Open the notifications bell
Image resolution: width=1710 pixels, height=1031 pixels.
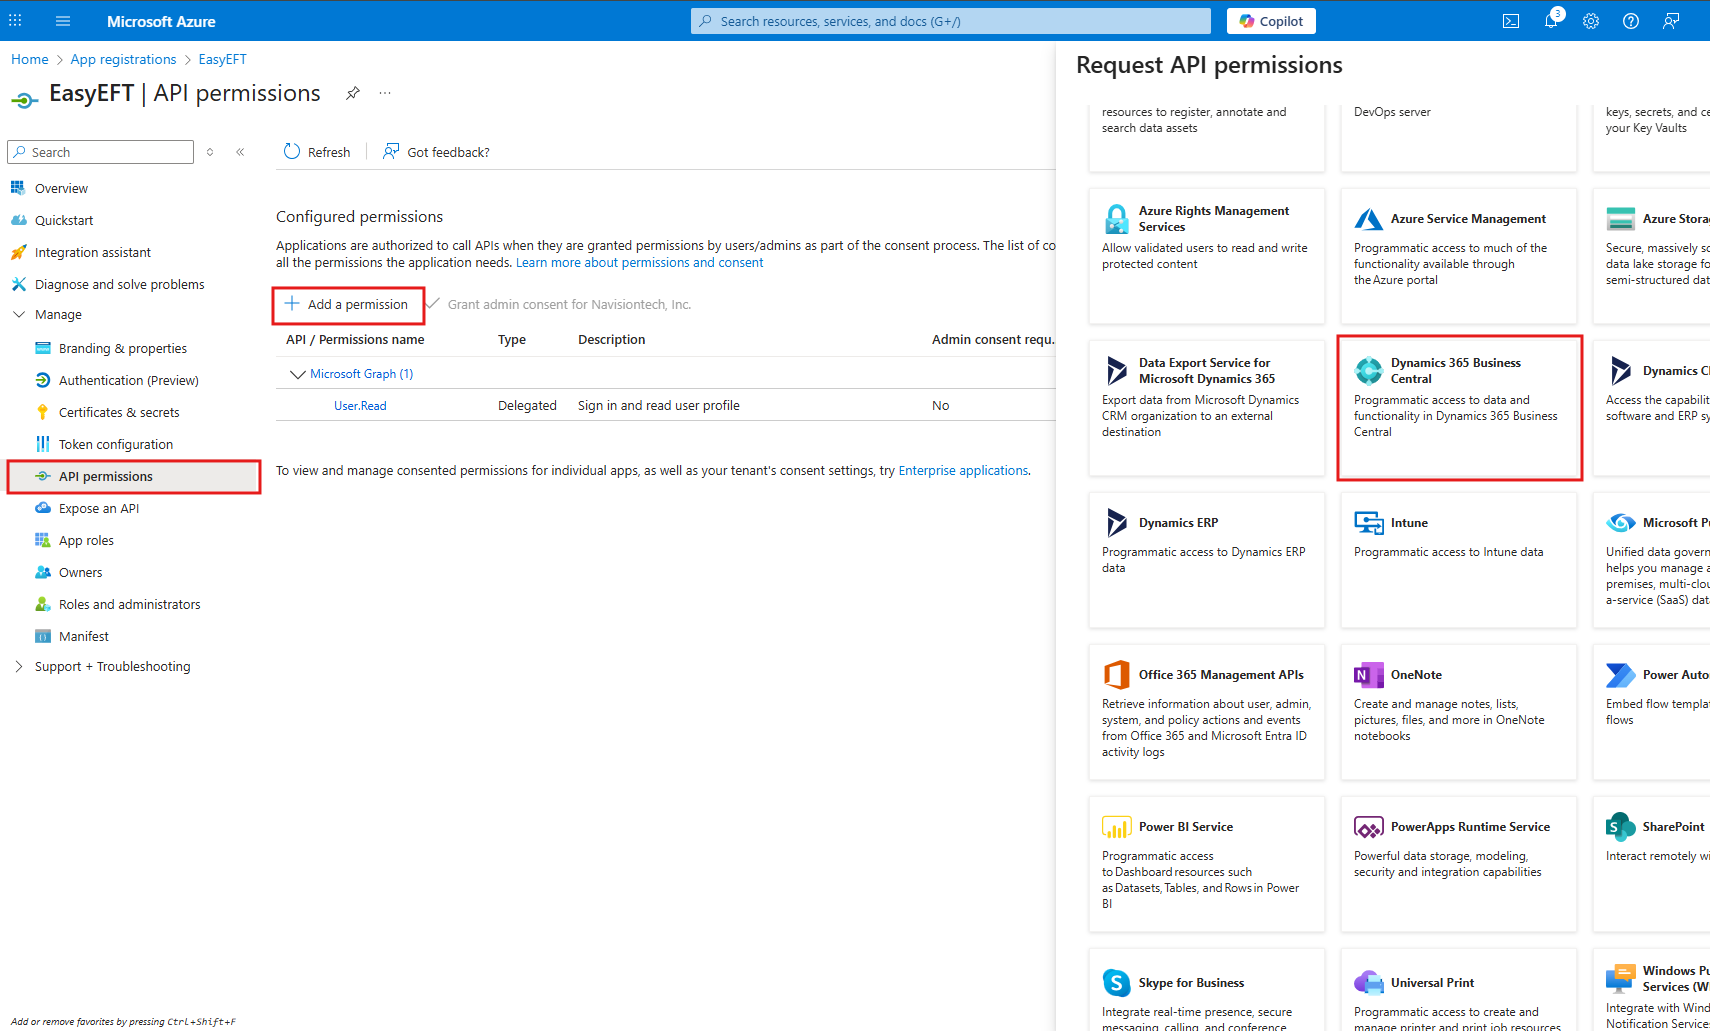[x=1550, y=21]
